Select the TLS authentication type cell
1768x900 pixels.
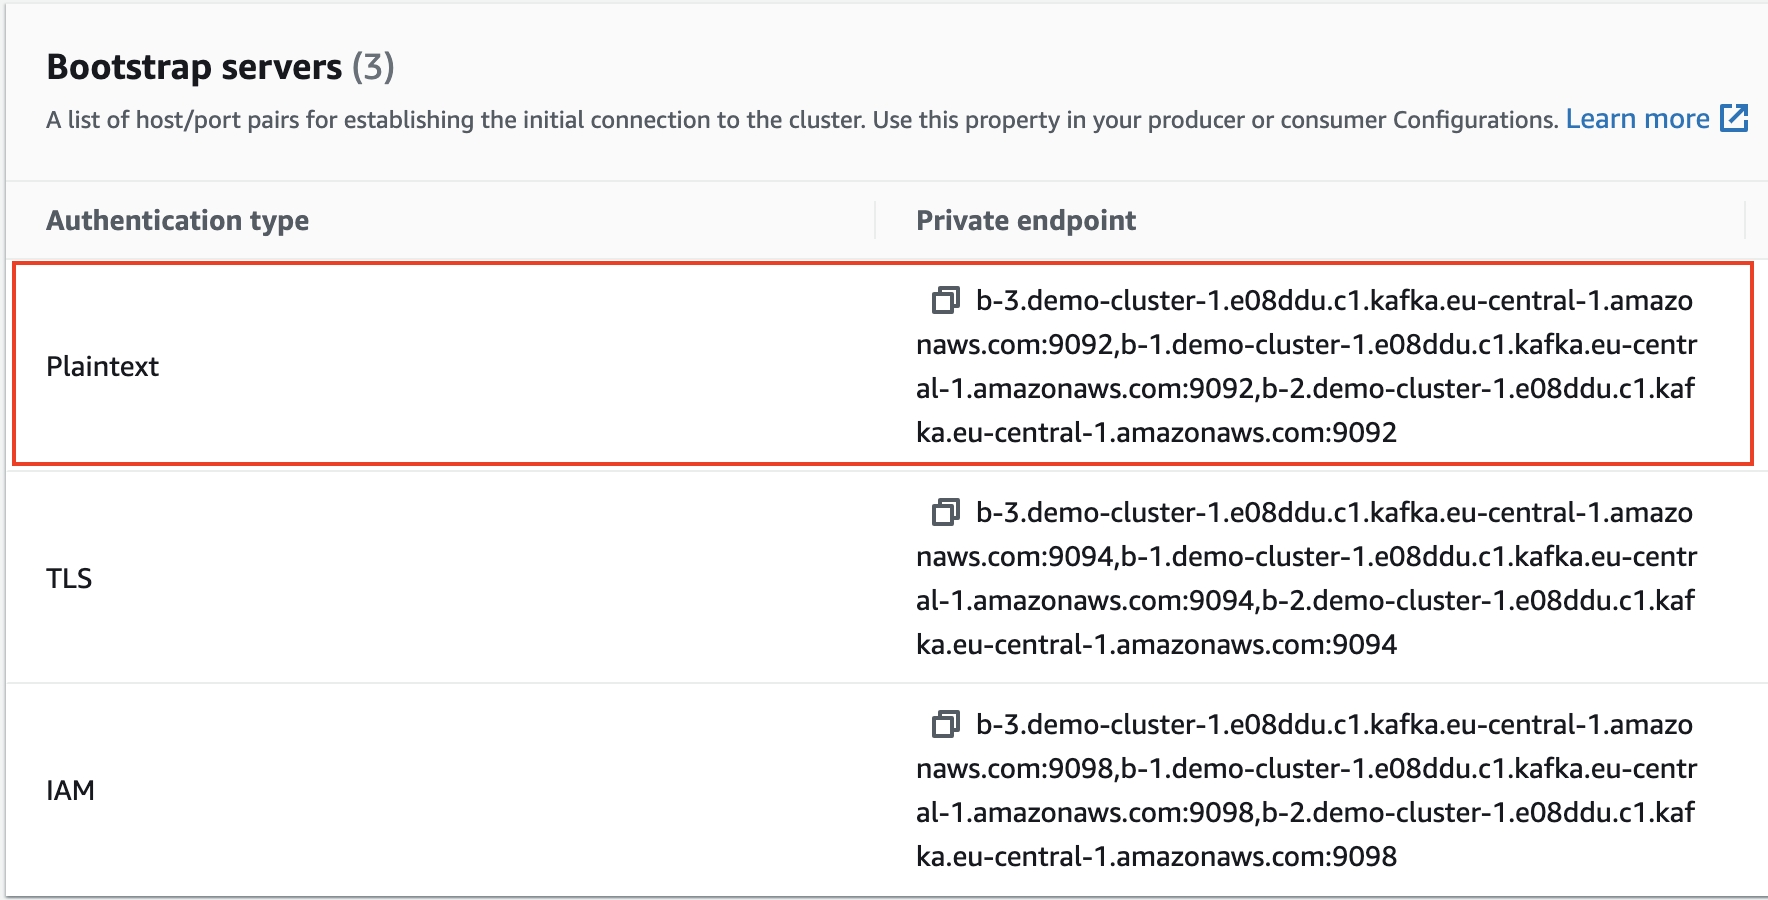pyautogui.click(x=69, y=578)
